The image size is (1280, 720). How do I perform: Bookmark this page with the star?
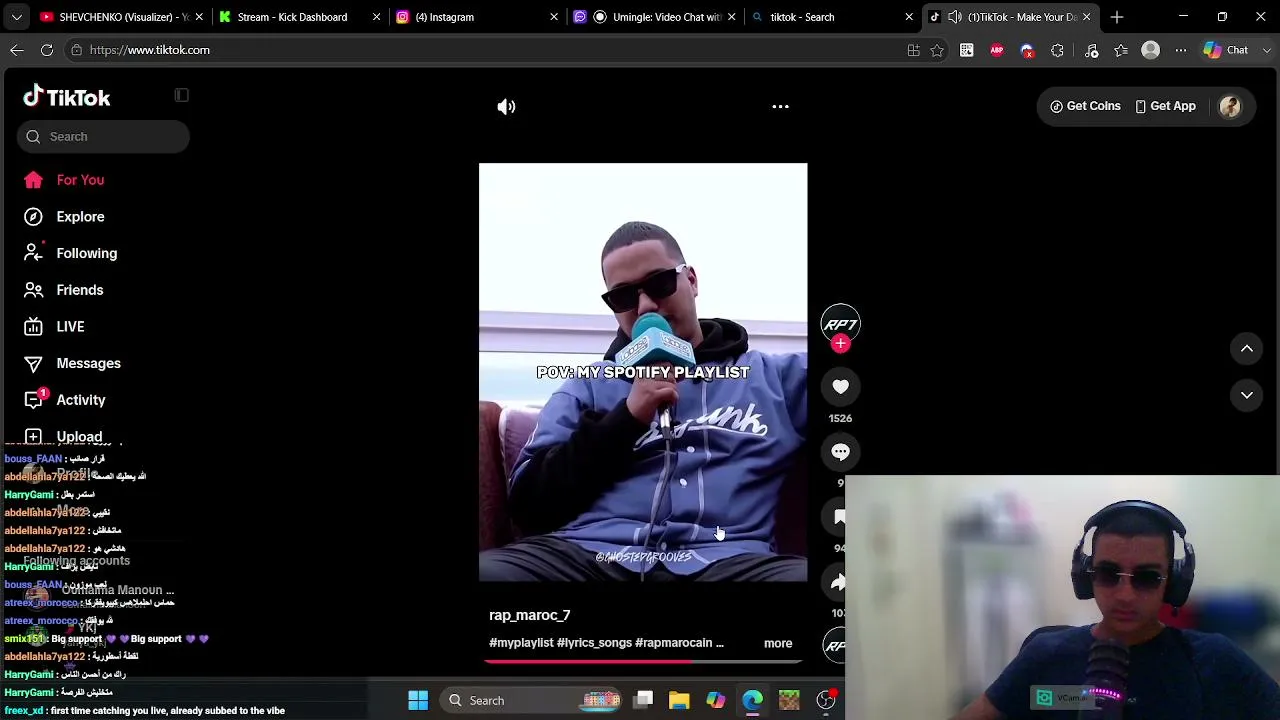point(937,50)
